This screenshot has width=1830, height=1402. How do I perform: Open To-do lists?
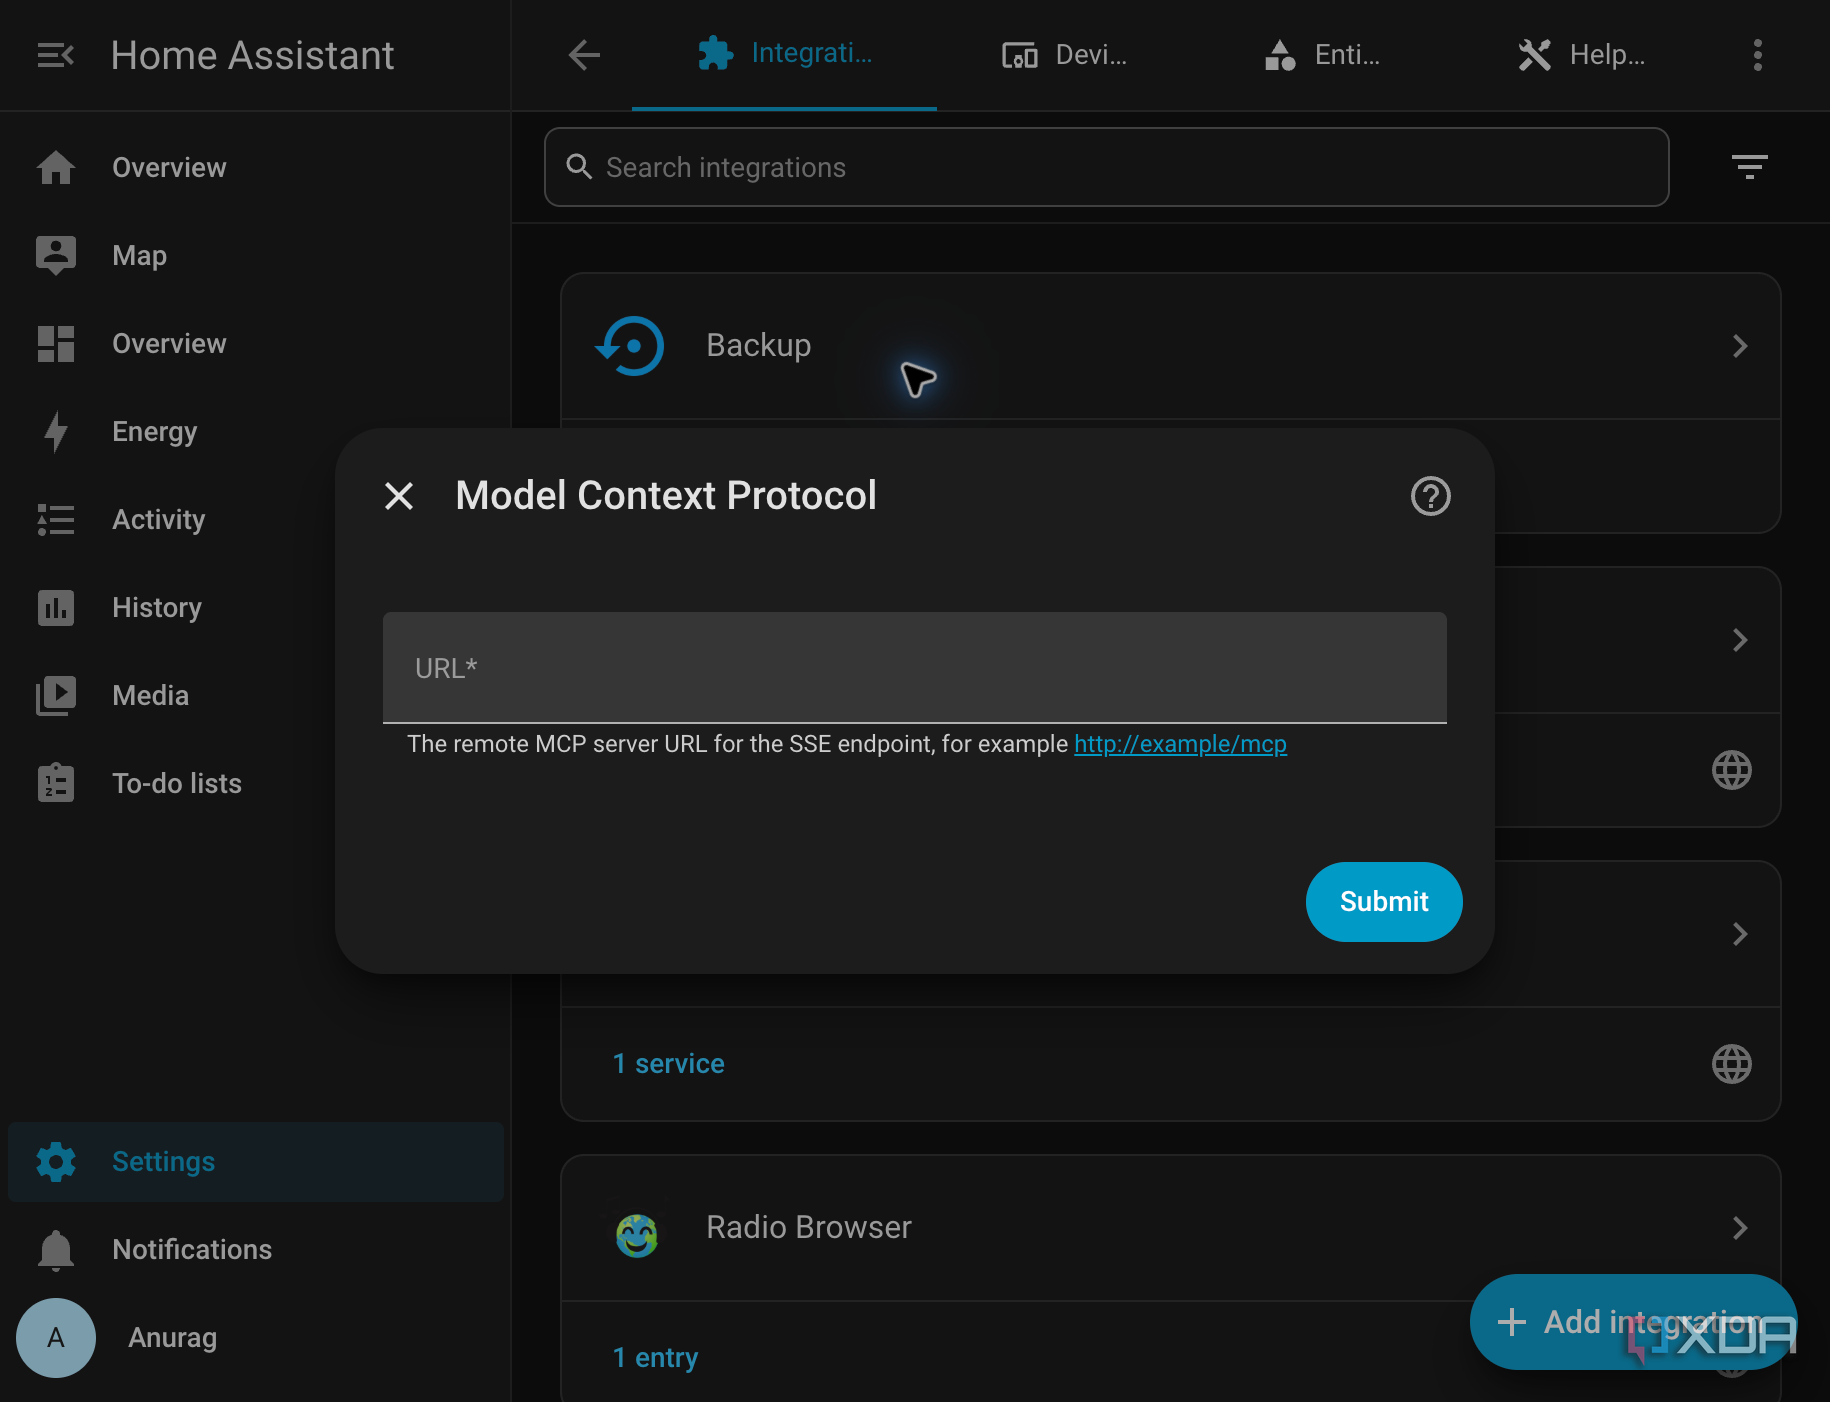point(255,783)
